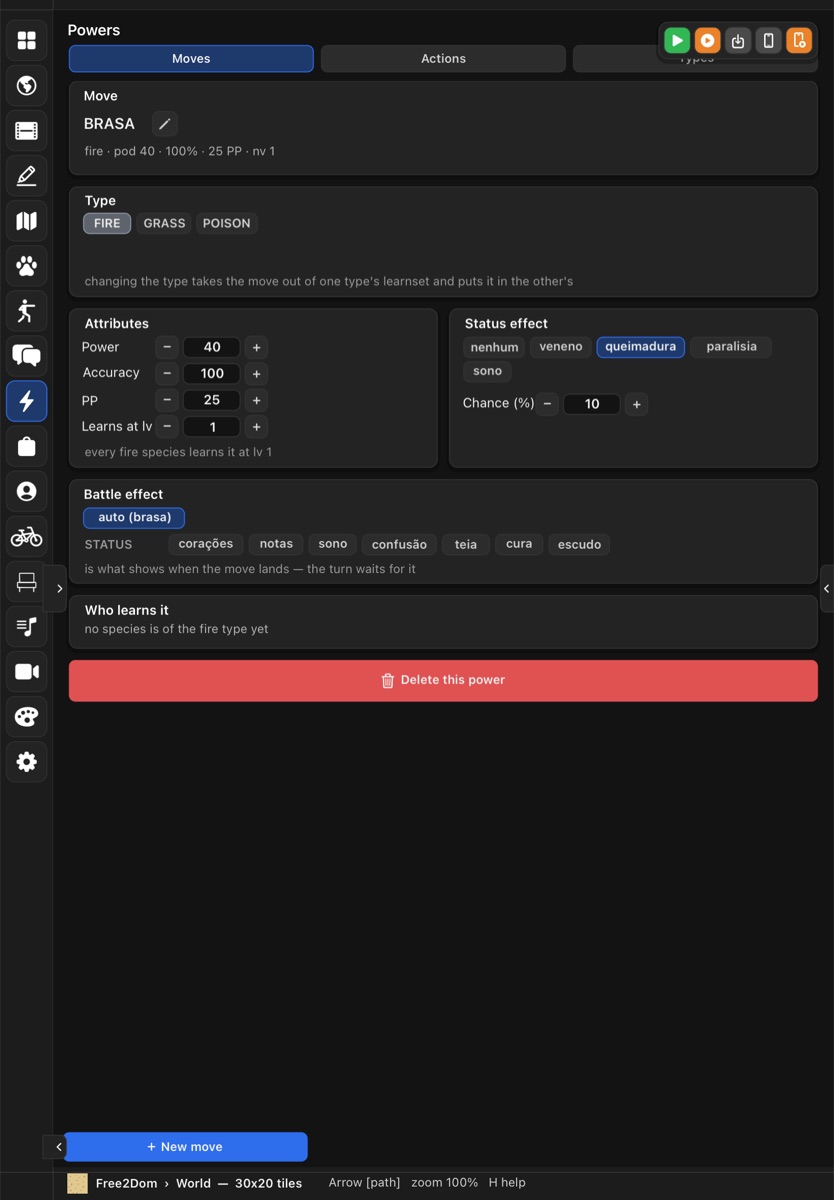The height and width of the screenshot is (1200, 834).
Task: Click the Chance percent value field
Action: point(592,404)
